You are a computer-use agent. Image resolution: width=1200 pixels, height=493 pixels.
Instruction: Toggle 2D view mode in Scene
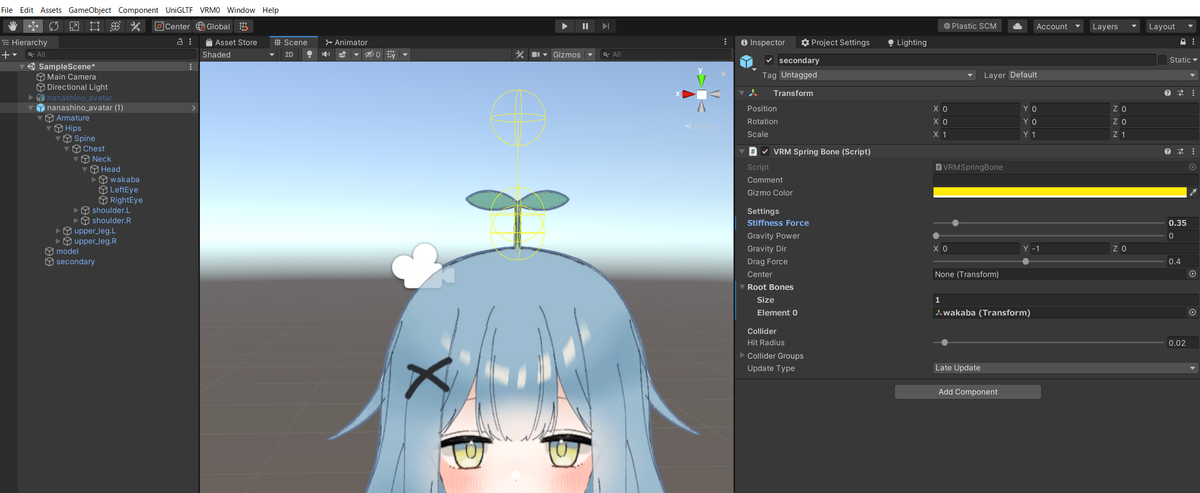(289, 55)
